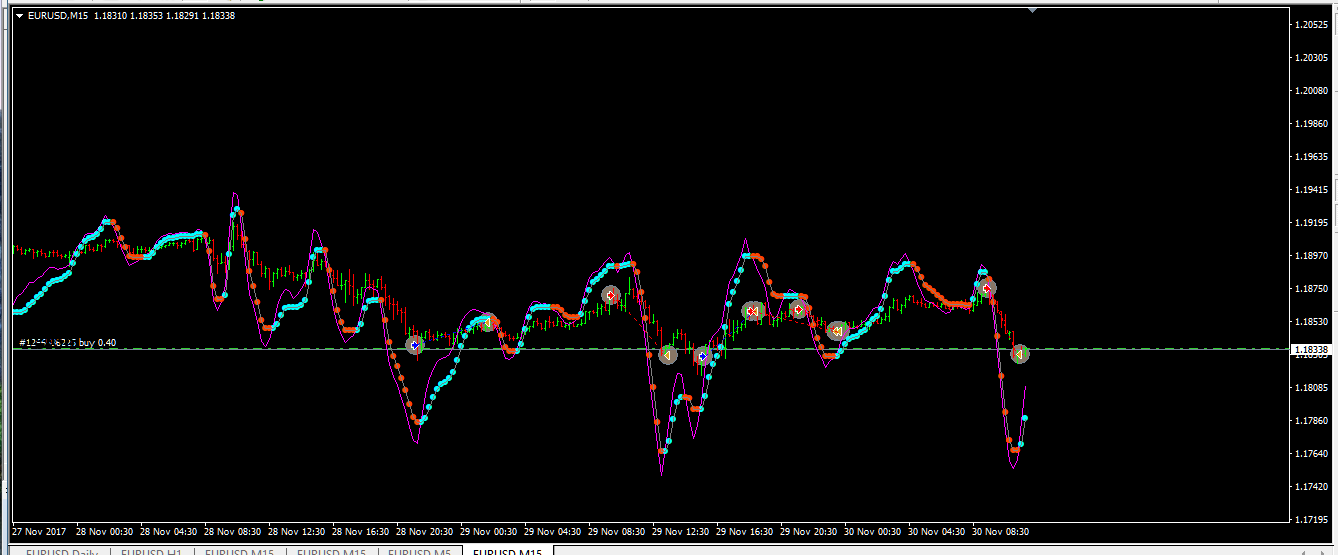
Task: Click the 29 Nov 04:30 time label
Action: coord(554,532)
